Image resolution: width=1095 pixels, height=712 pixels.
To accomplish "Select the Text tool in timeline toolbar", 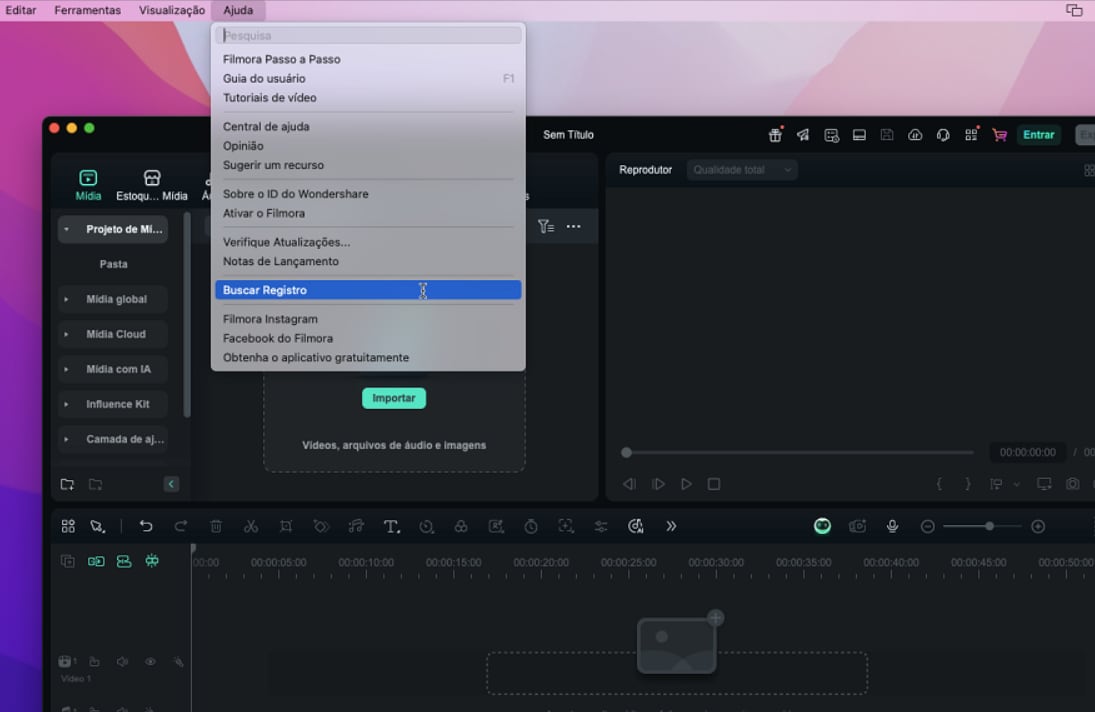I will [x=391, y=526].
